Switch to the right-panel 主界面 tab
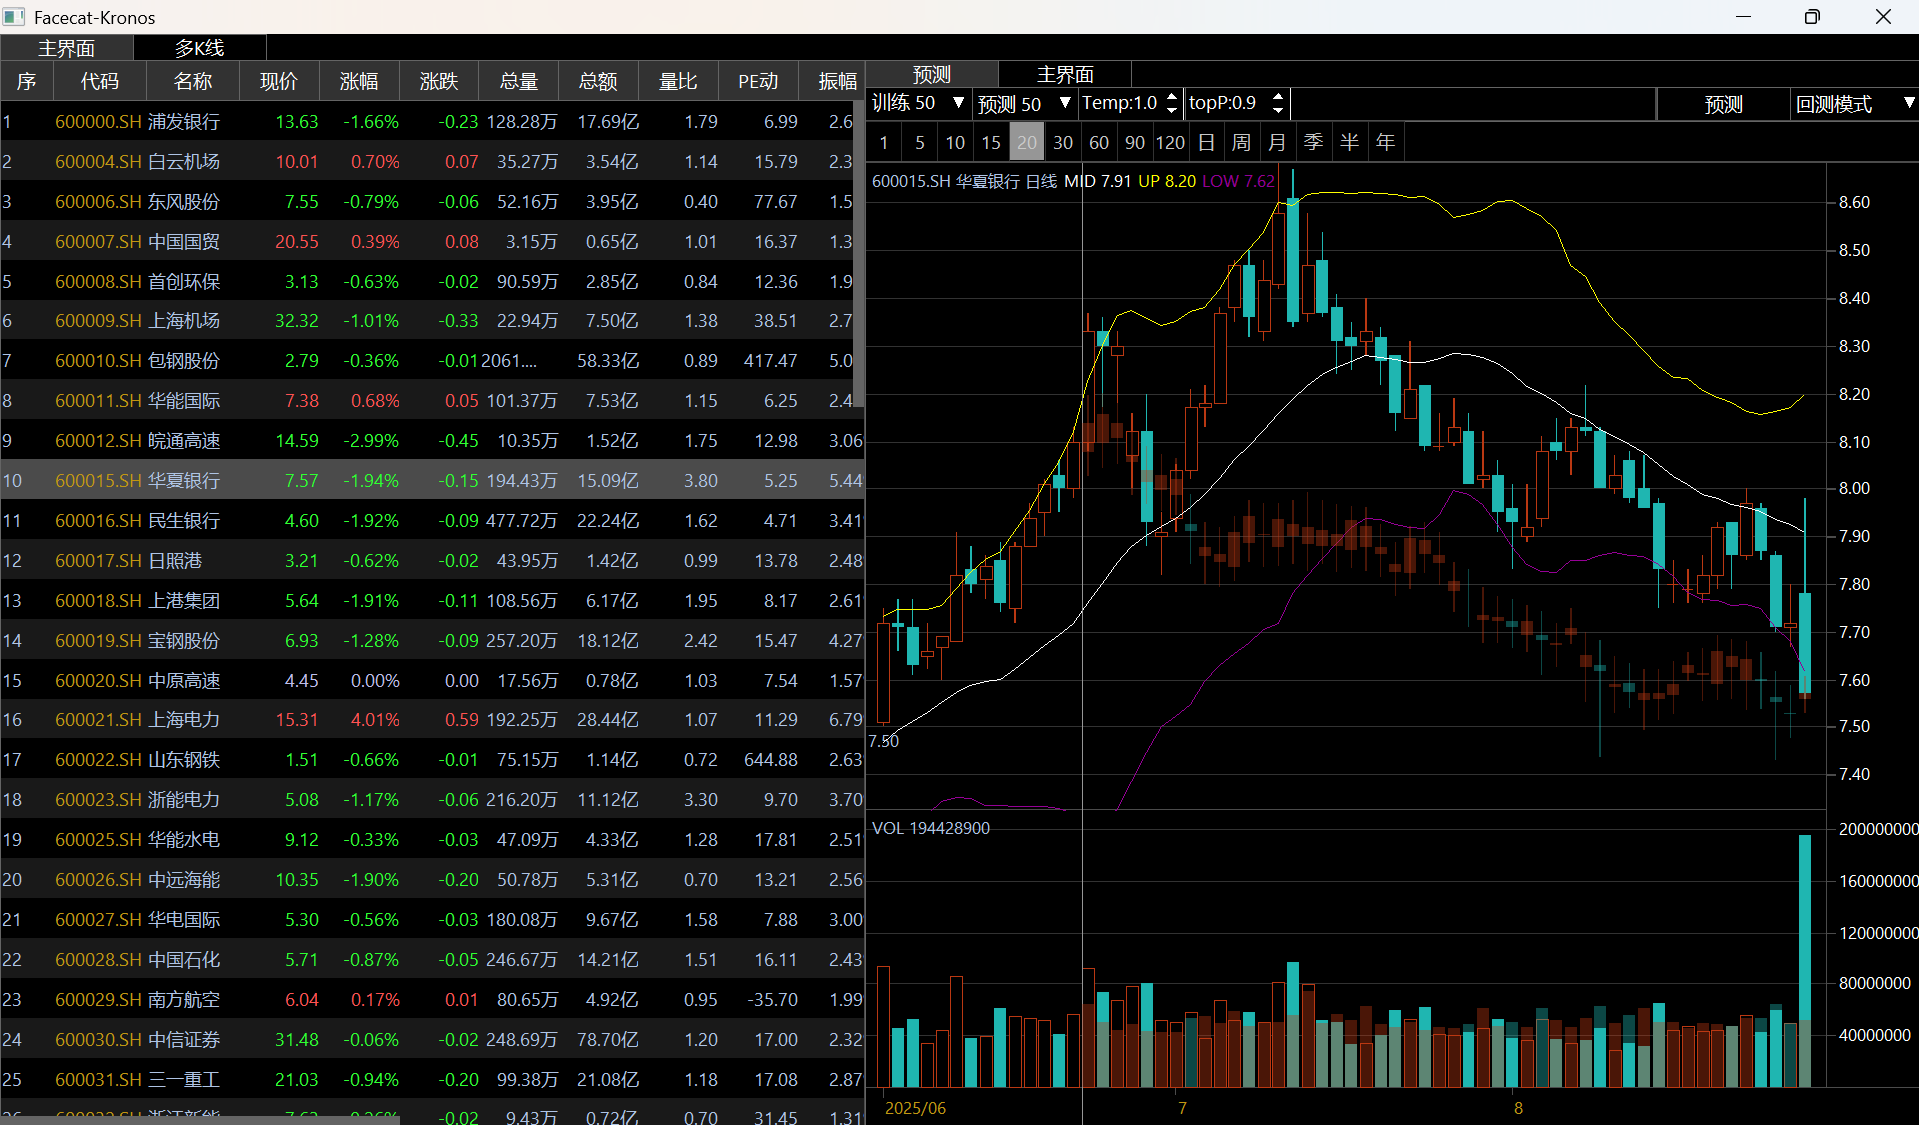 coord(1065,74)
